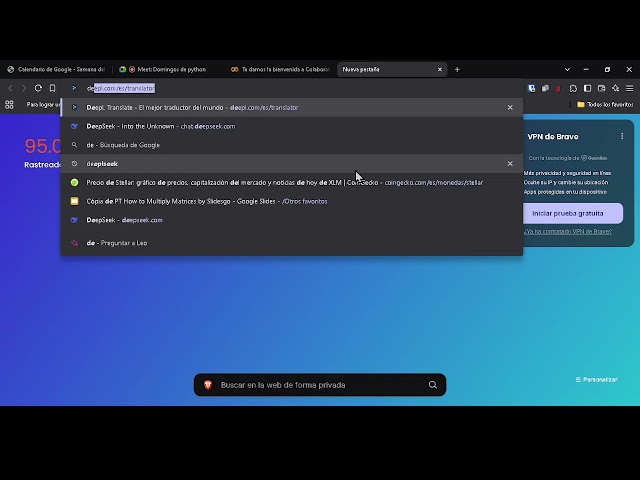Image resolution: width=640 pixels, height=480 pixels.
Task: Go forward using the forward arrow
Action: point(24,88)
